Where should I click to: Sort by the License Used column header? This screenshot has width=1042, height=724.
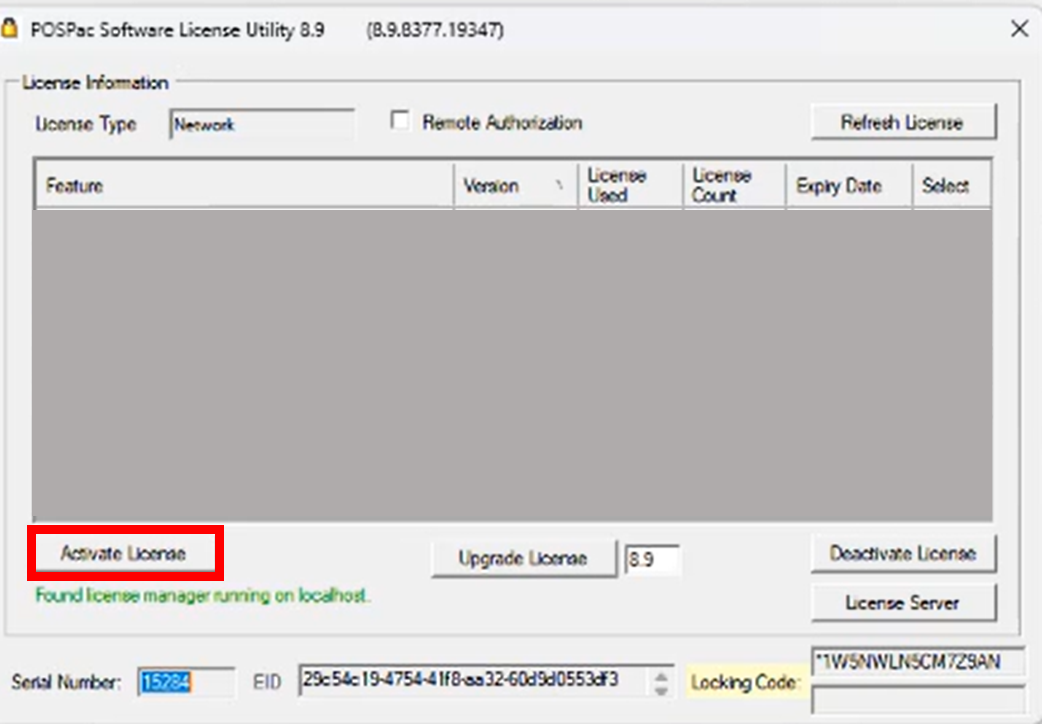631,185
